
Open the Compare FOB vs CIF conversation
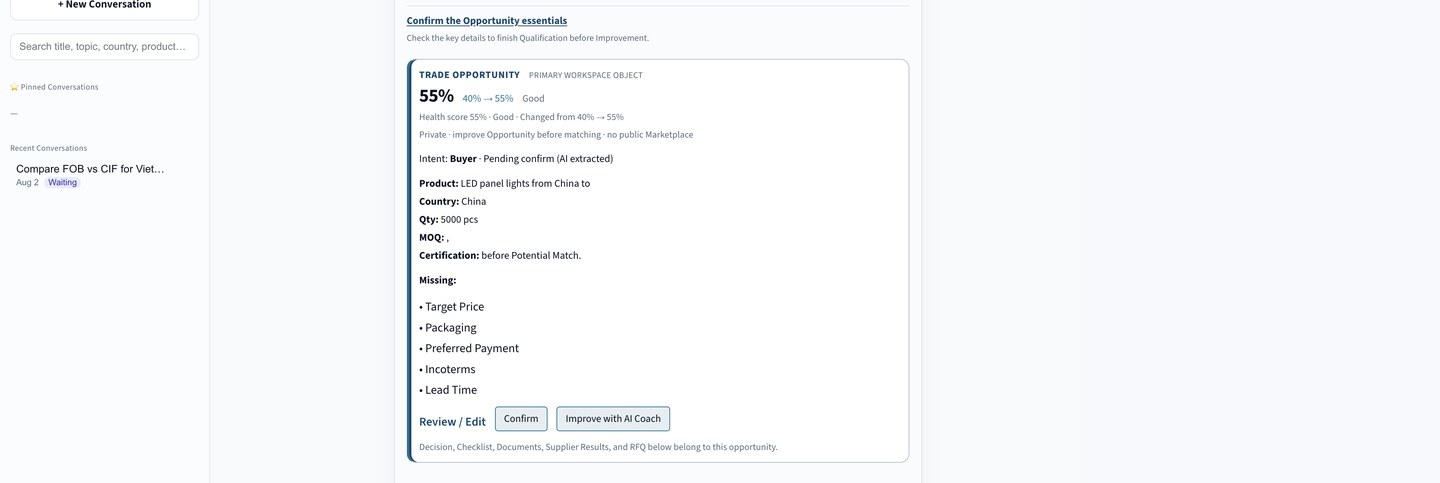pyautogui.click(x=90, y=169)
